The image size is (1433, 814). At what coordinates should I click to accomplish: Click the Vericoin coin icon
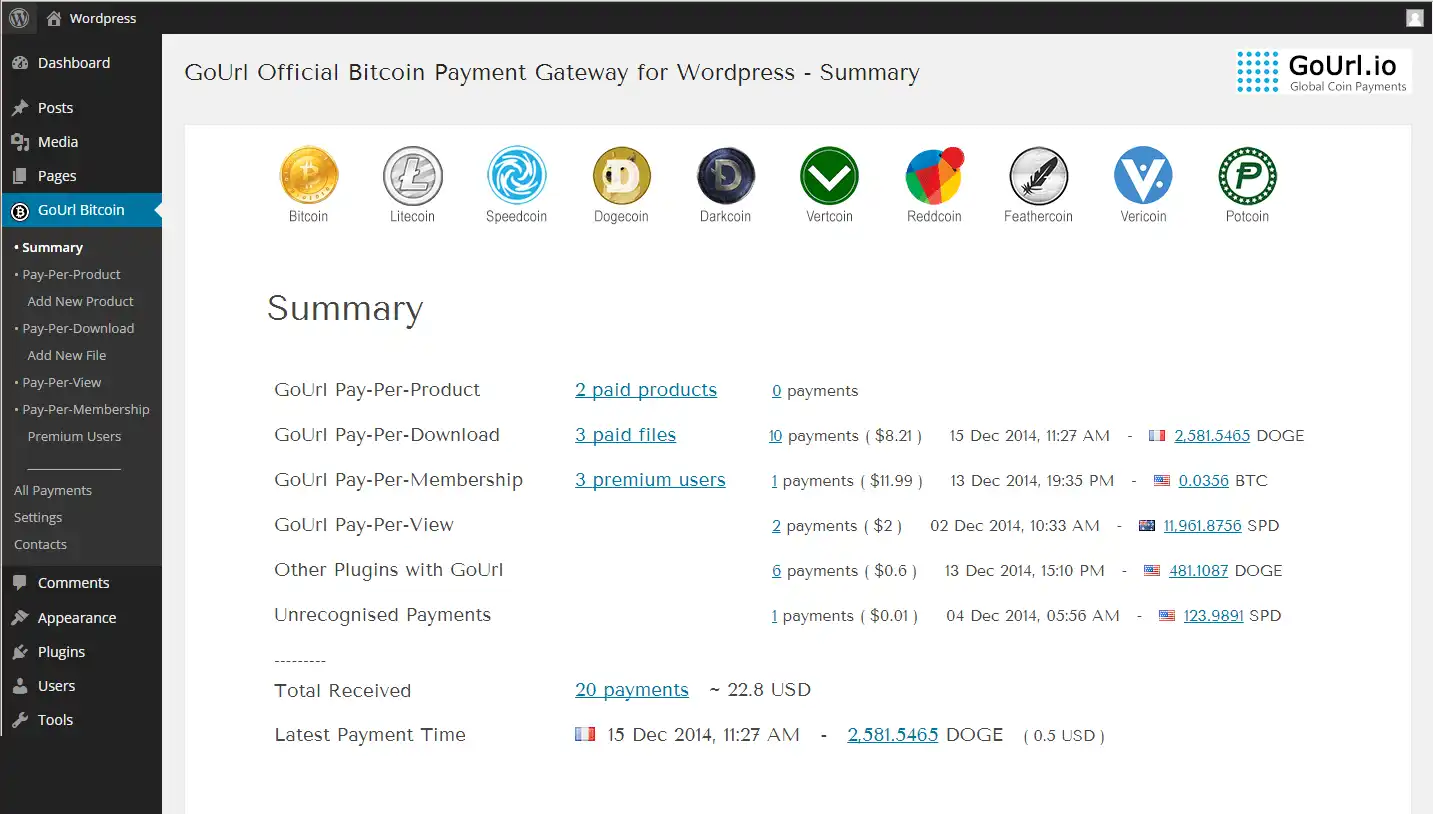click(x=1143, y=176)
